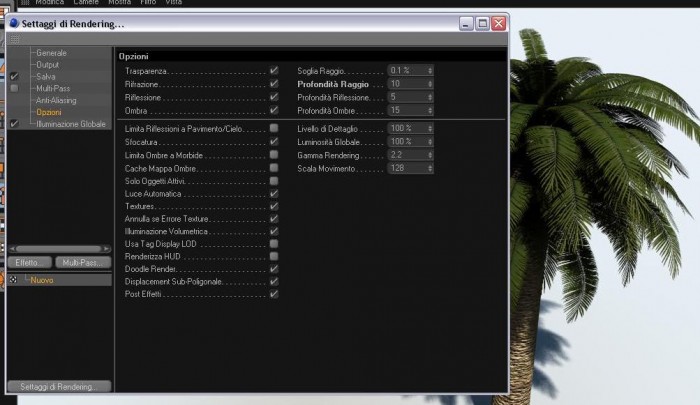The width and height of the screenshot is (700, 405).
Task: Adjust Profondità Ombre stepper arrows
Action: (x=430, y=110)
